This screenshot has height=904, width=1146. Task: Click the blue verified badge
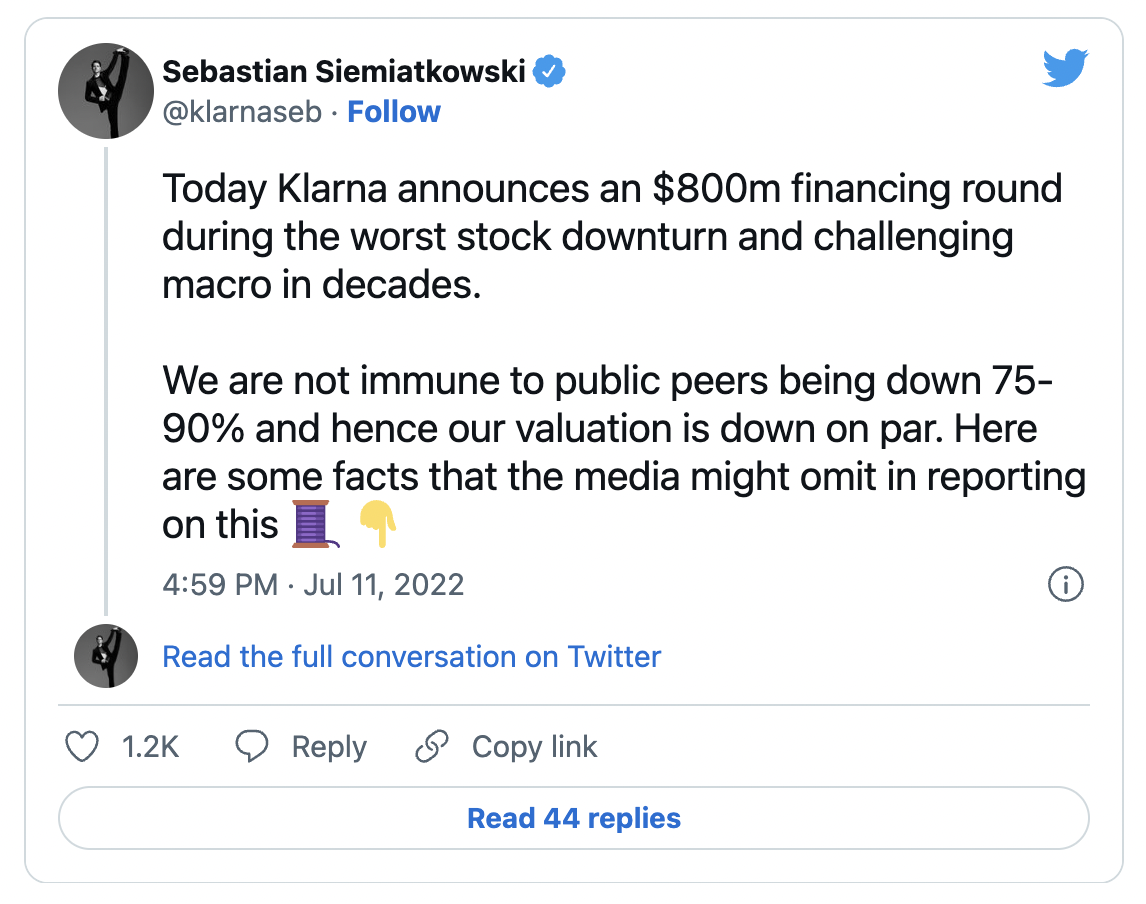pyautogui.click(x=549, y=72)
